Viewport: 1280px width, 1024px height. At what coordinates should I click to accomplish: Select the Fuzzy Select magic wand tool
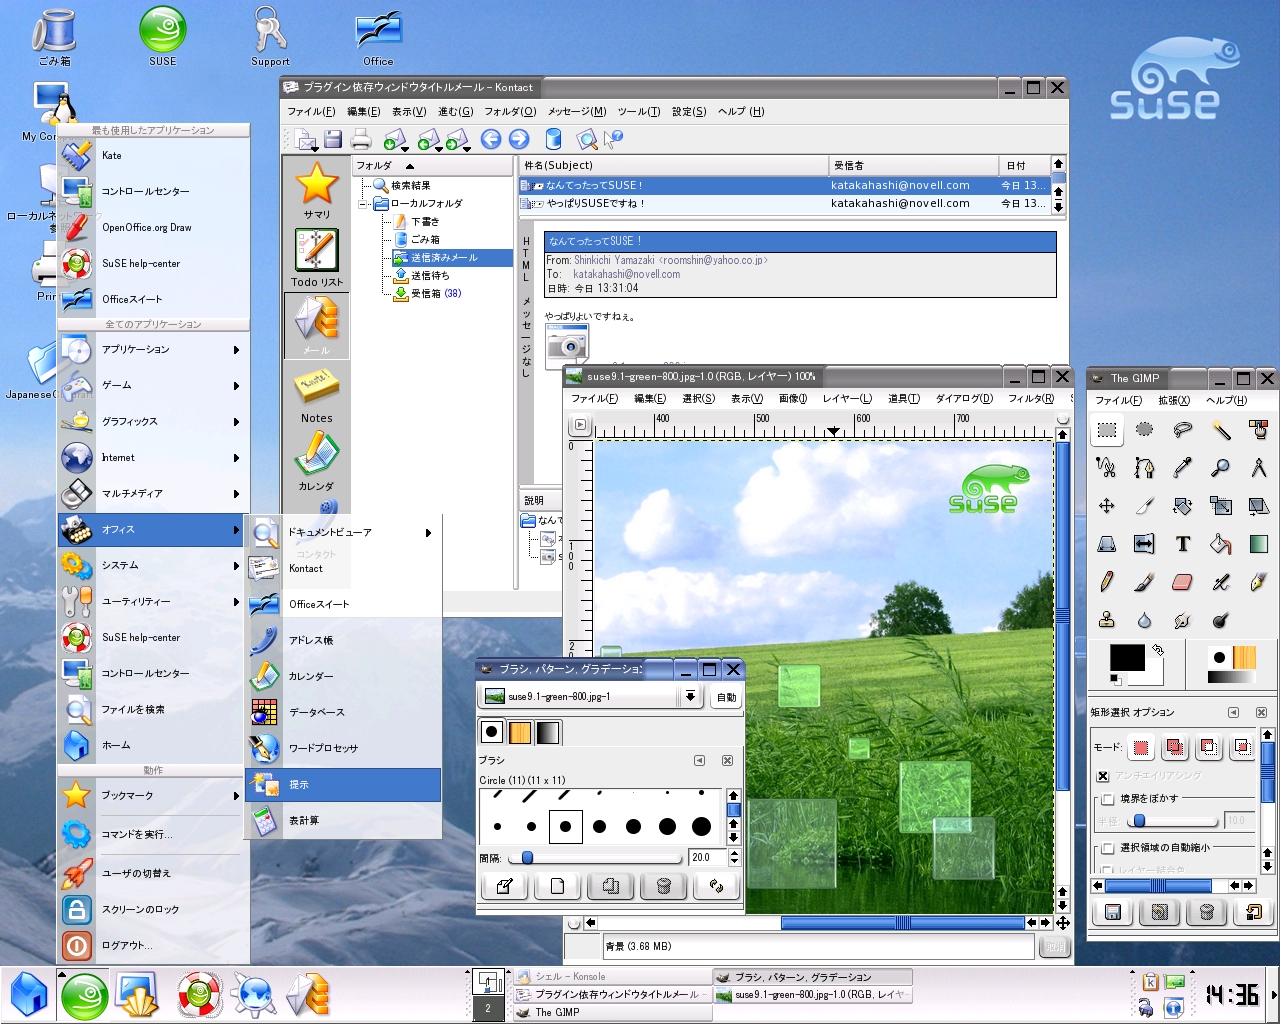pos(1221,430)
